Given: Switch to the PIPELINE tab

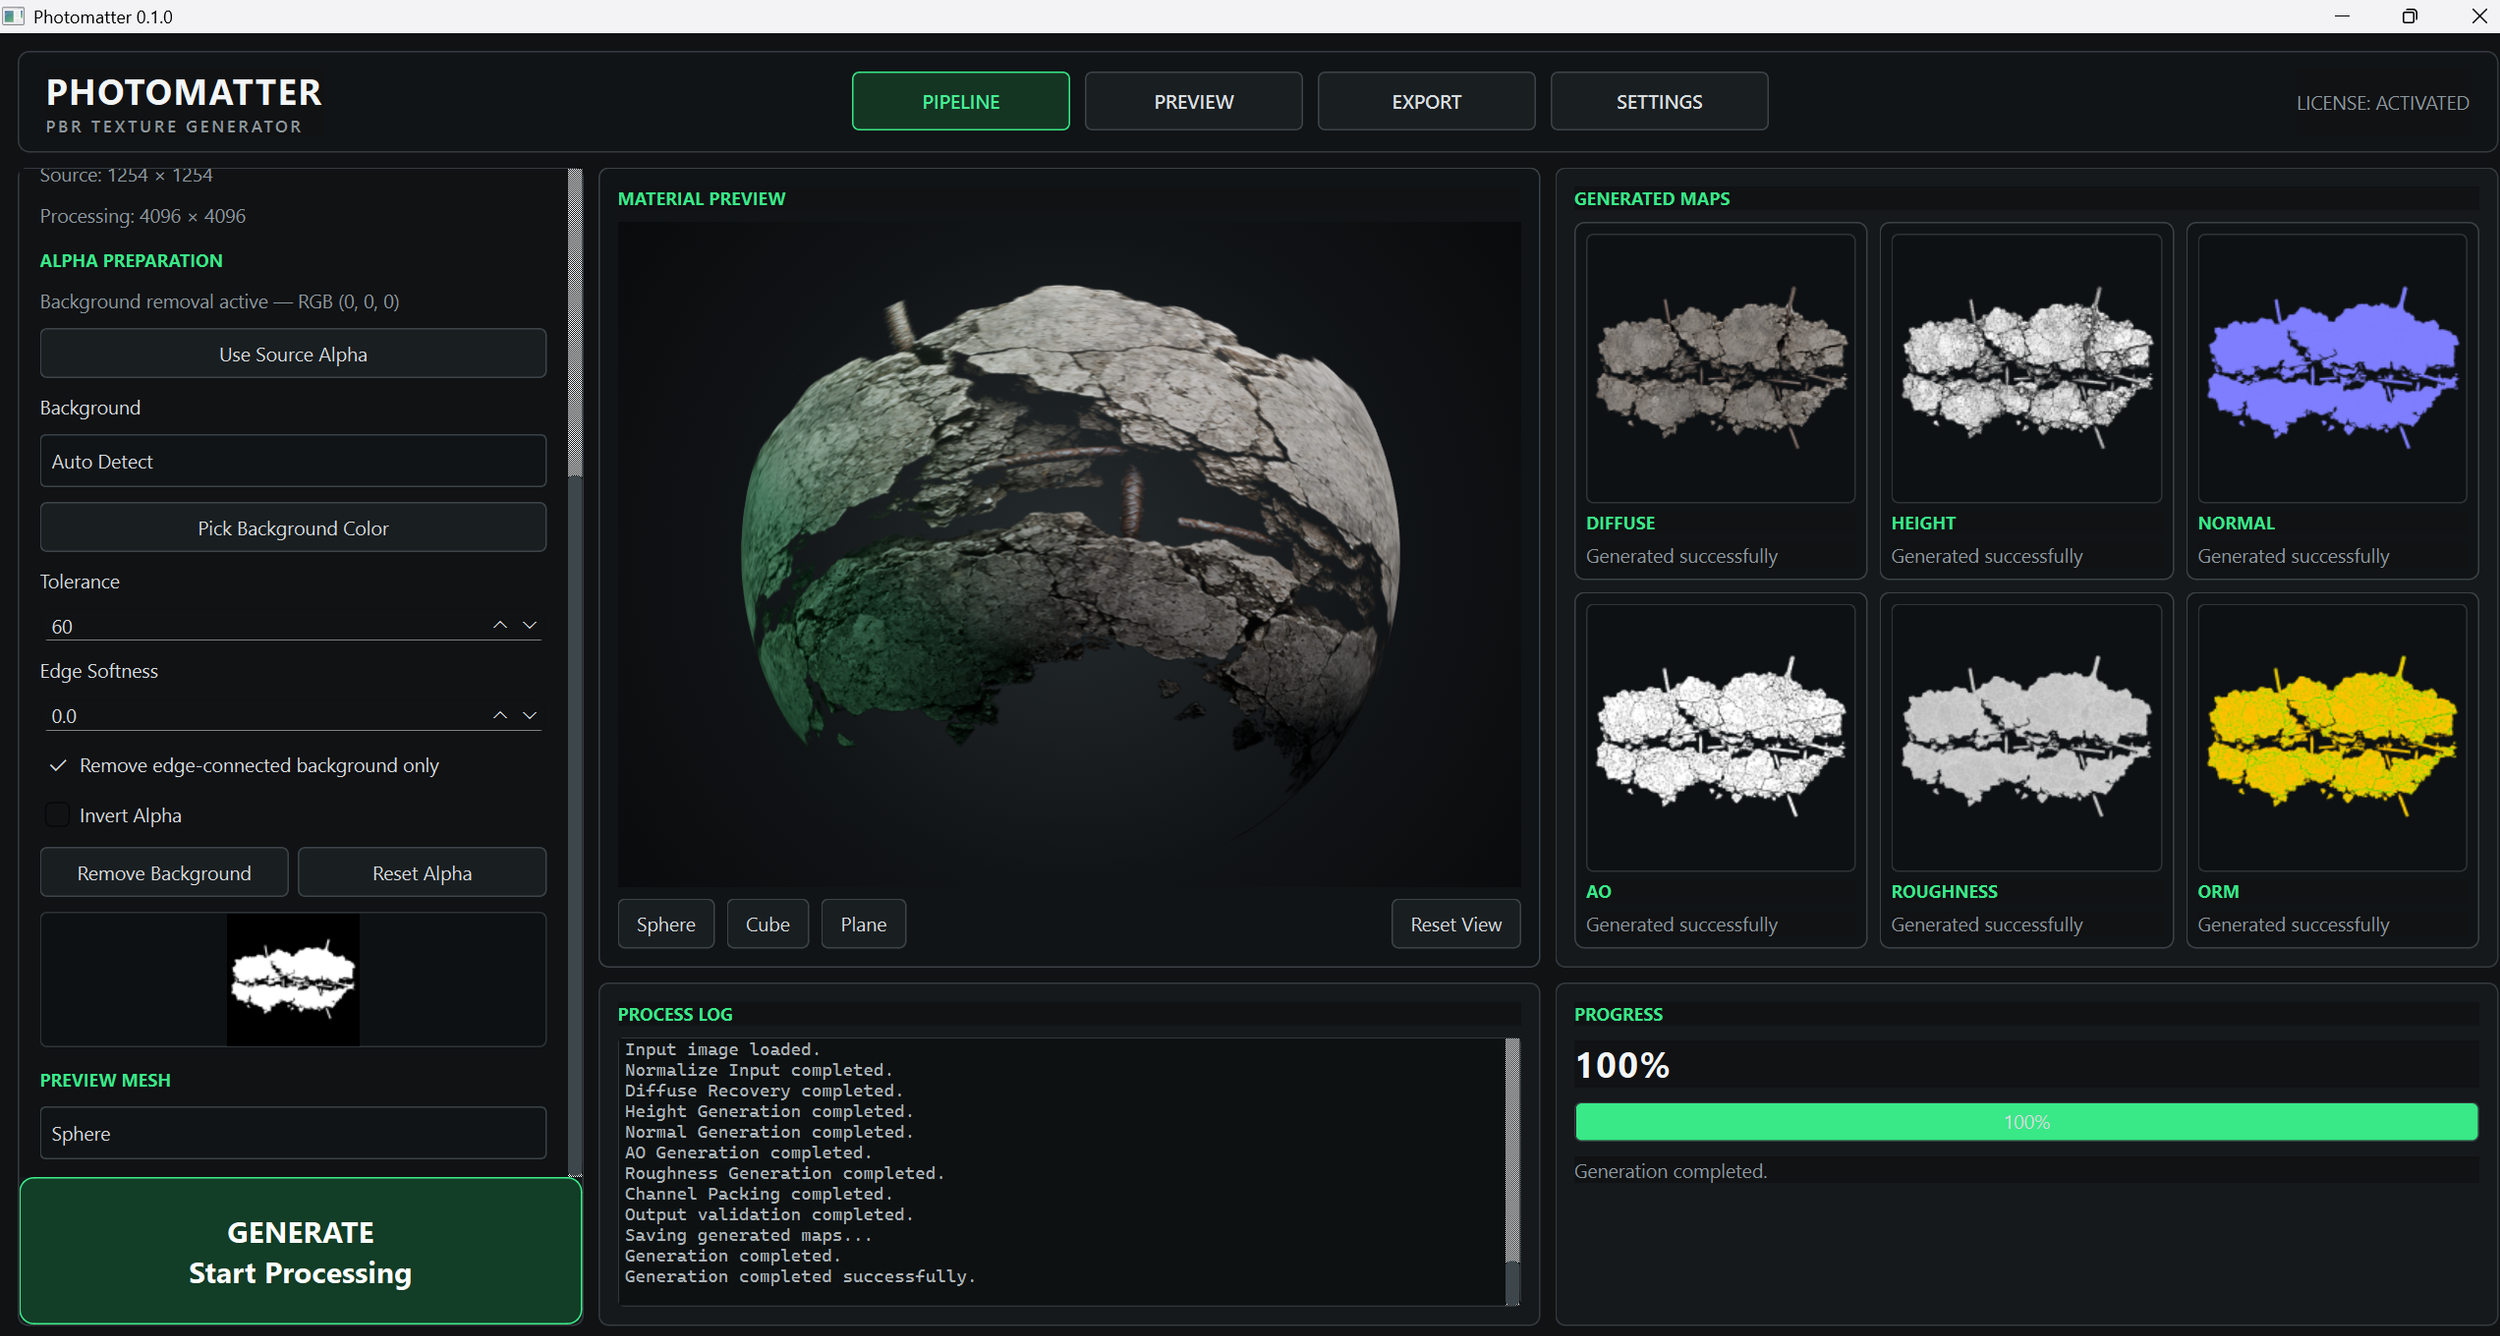Looking at the screenshot, I should (x=960, y=101).
